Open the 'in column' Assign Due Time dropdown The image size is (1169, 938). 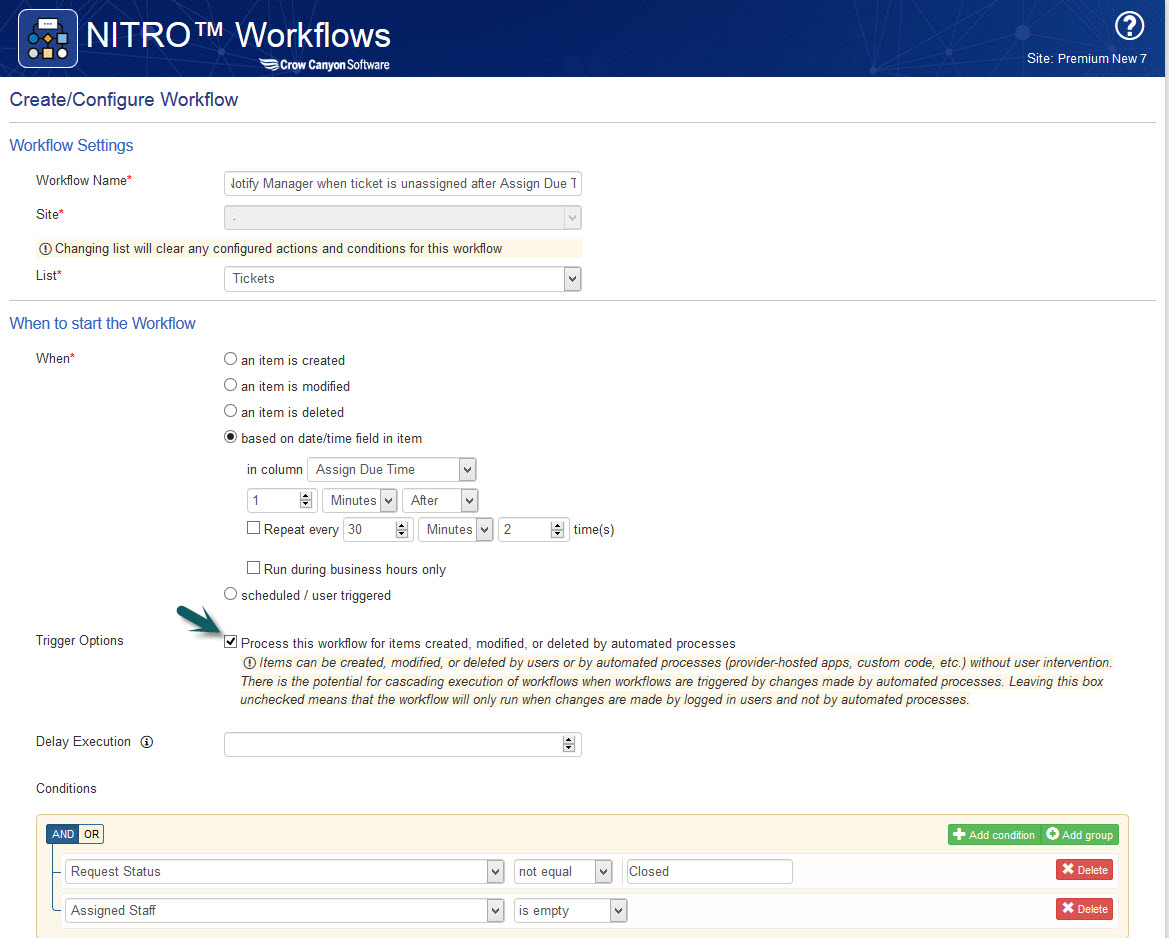coord(391,470)
